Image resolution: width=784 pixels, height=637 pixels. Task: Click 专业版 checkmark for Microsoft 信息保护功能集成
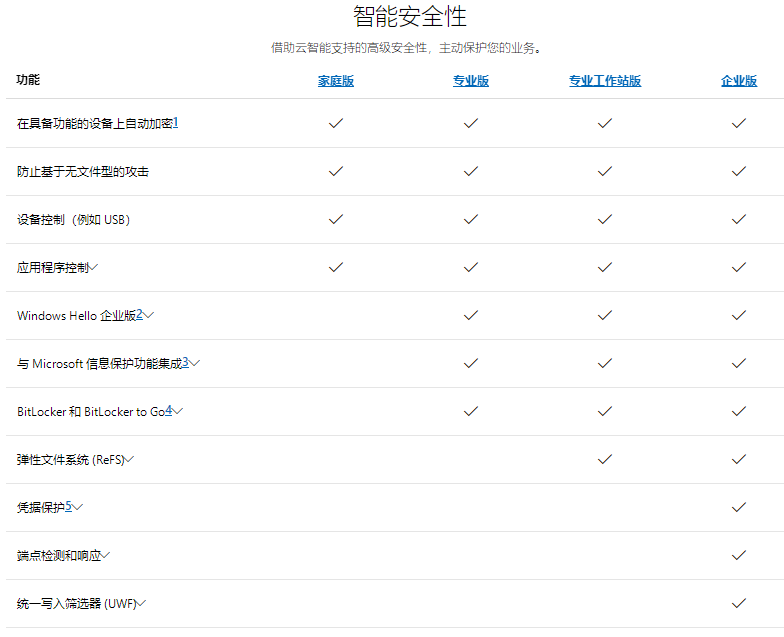[x=470, y=363]
